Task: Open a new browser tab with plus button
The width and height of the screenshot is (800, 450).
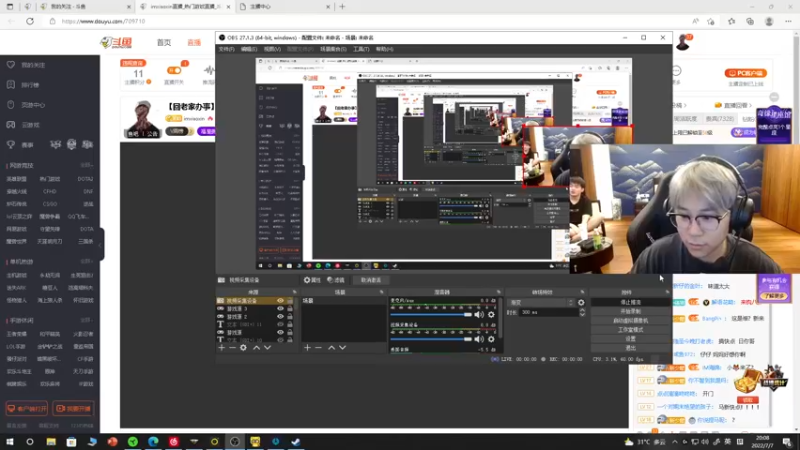Action: click(x=342, y=7)
